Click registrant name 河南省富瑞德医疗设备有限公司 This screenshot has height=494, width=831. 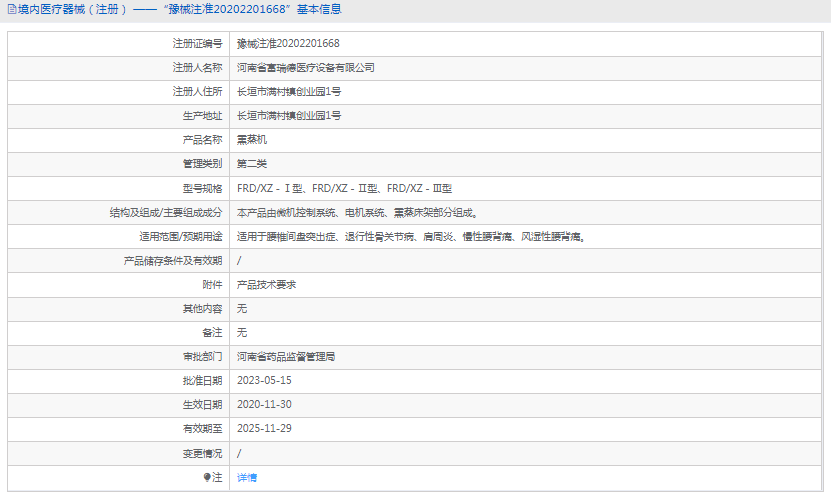point(306,67)
